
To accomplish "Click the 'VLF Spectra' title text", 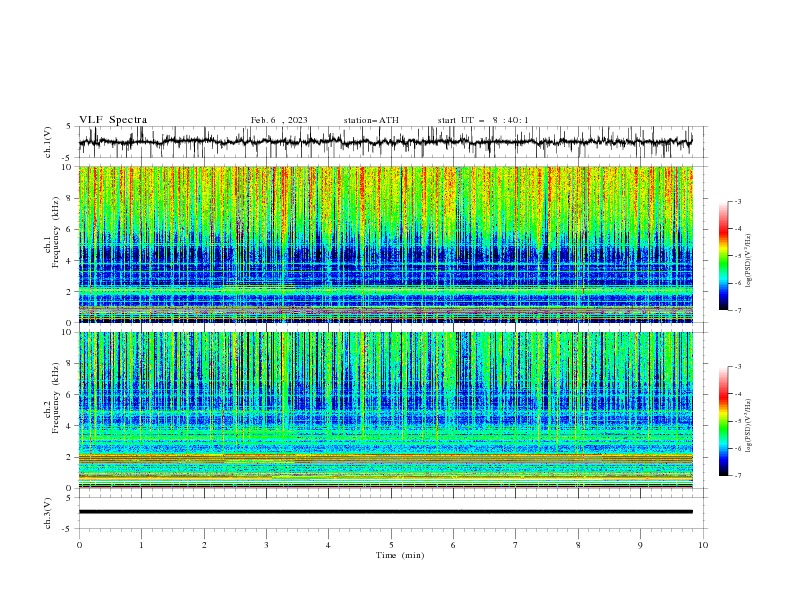I will pos(113,120).
